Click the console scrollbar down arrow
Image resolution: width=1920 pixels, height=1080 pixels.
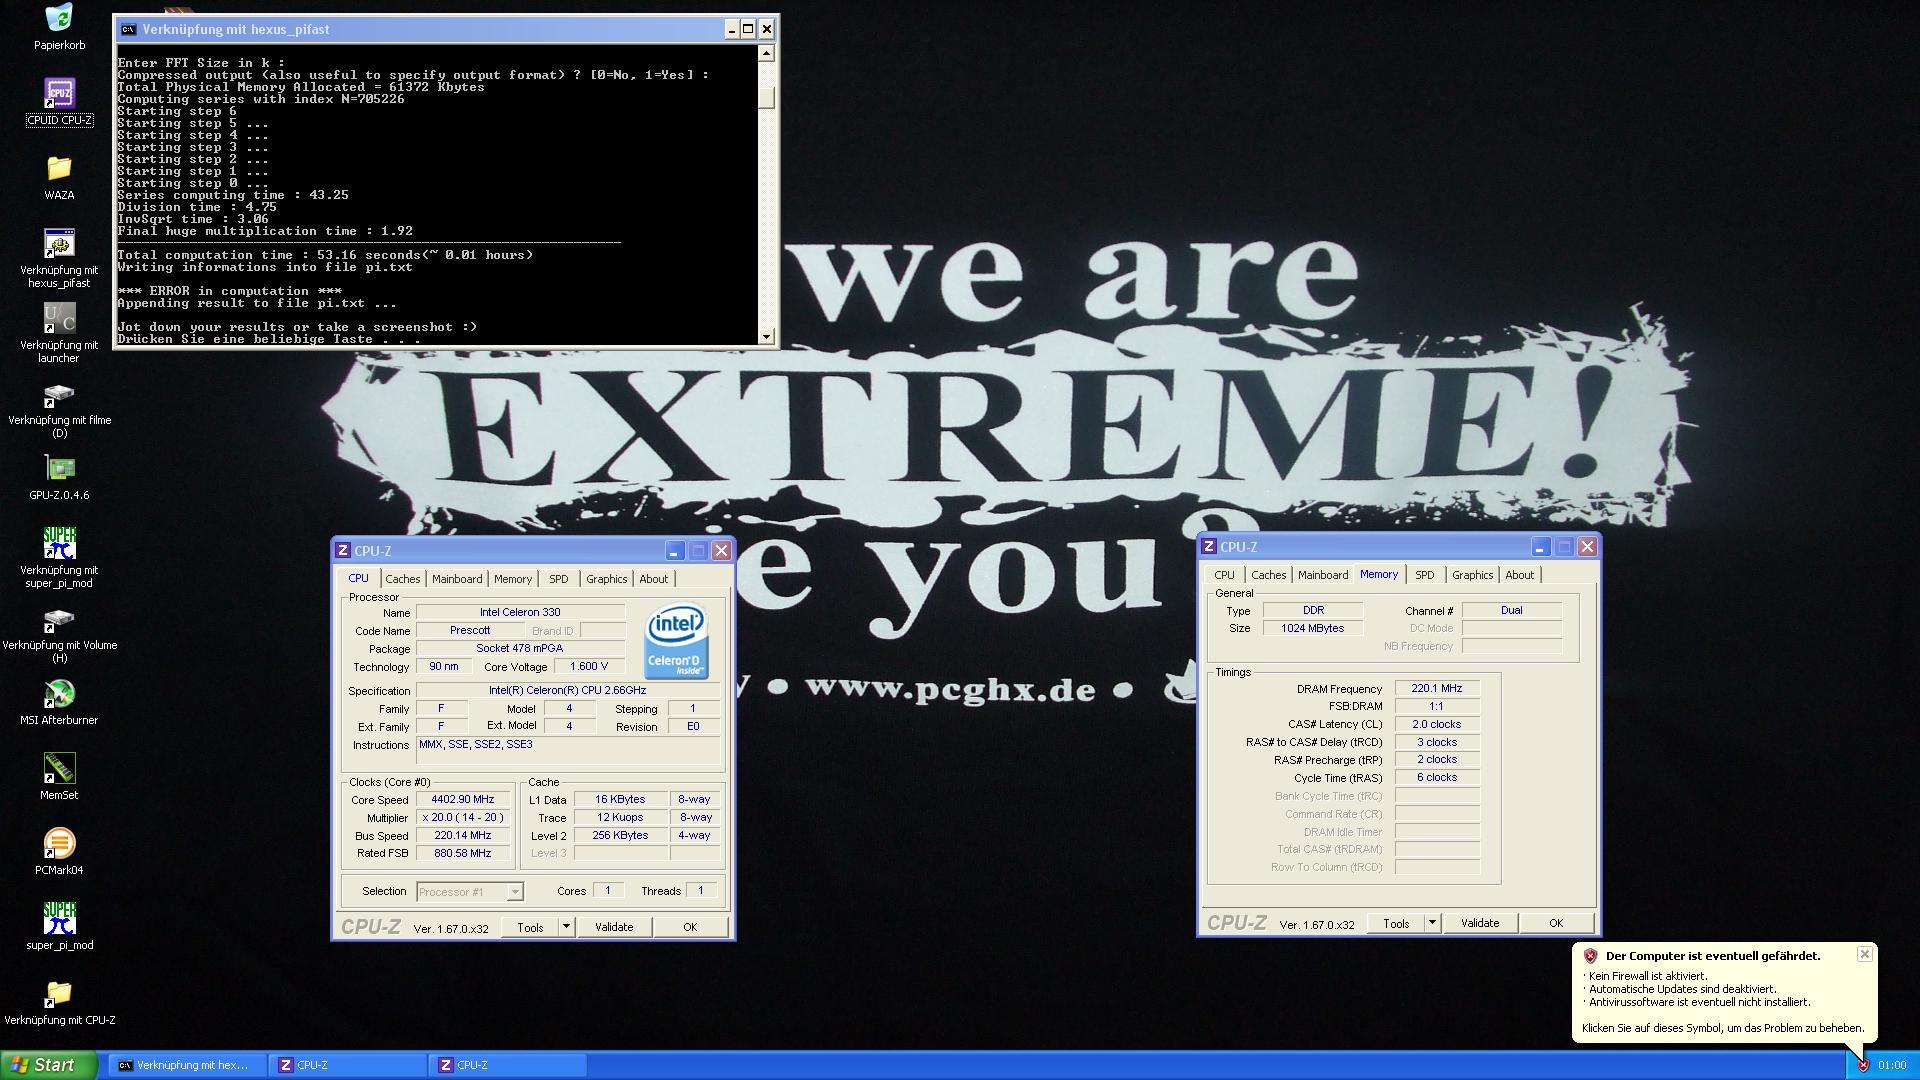pyautogui.click(x=766, y=336)
